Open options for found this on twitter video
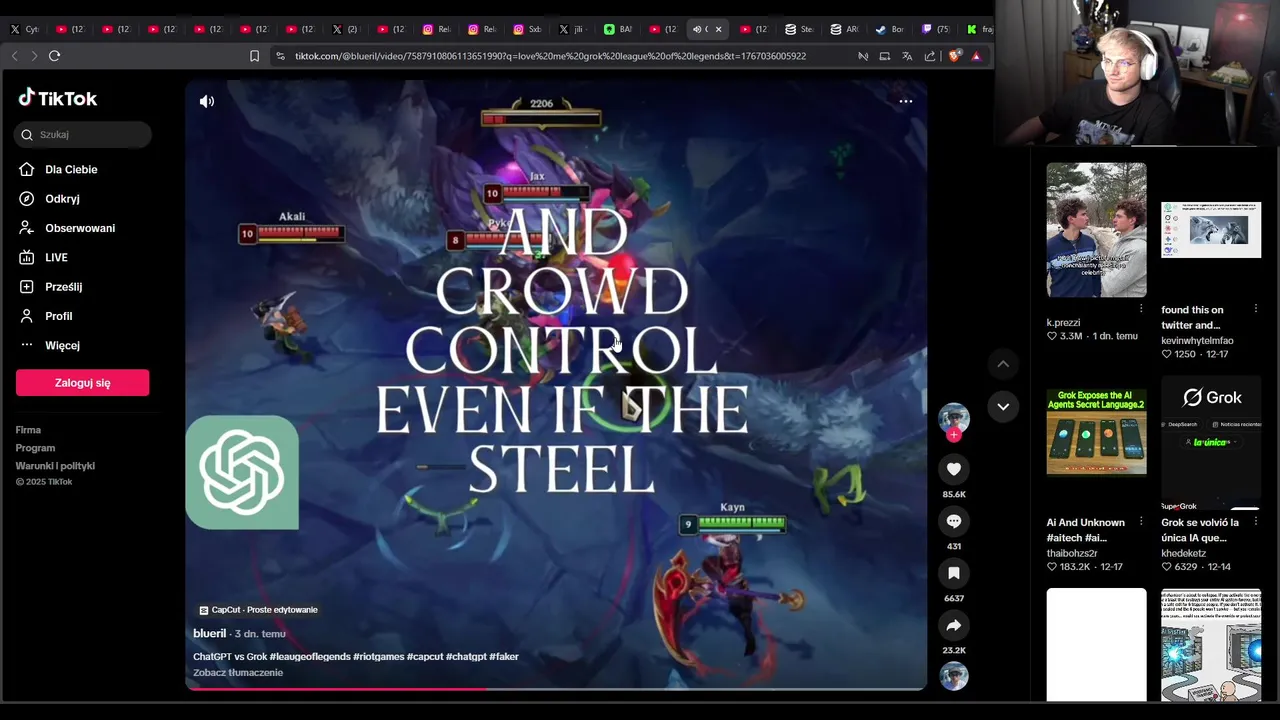Viewport: 1280px width, 720px height. [x=1256, y=309]
